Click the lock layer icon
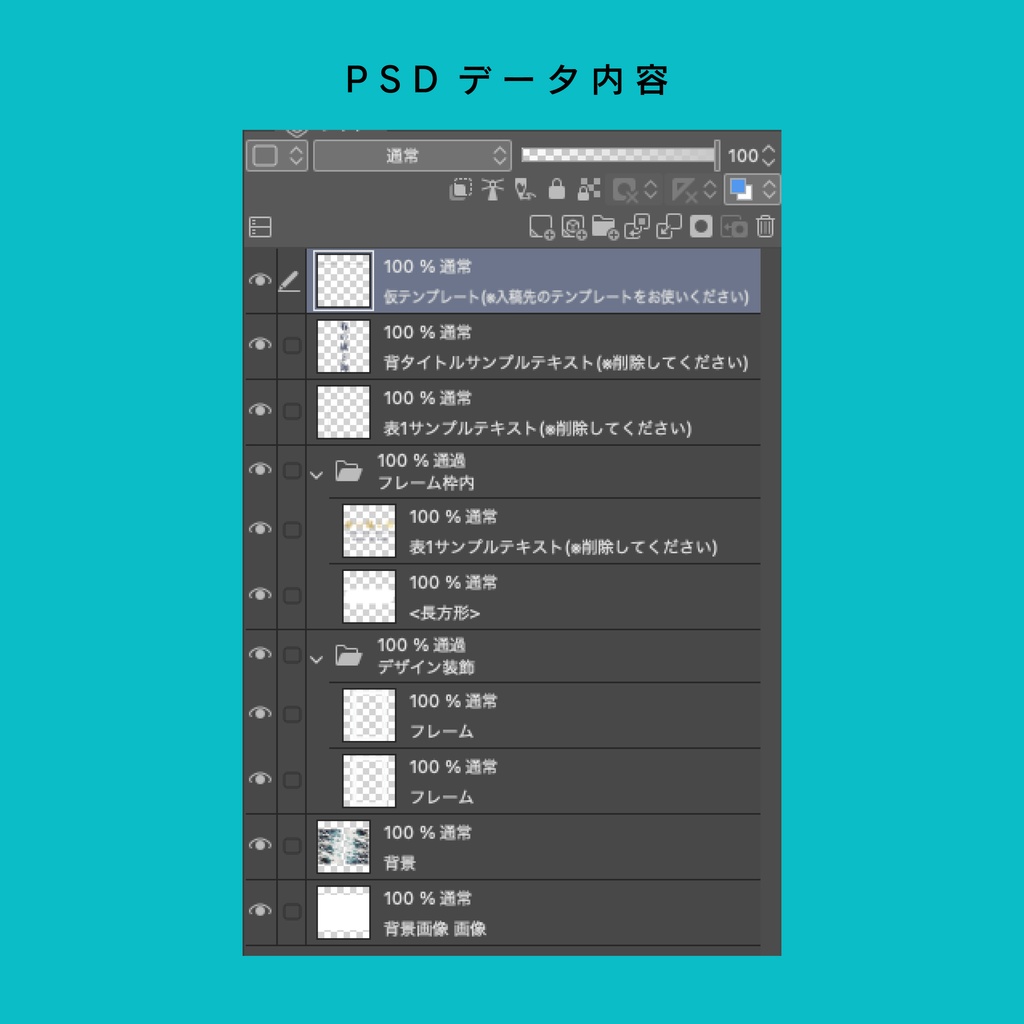 (x=557, y=189)
